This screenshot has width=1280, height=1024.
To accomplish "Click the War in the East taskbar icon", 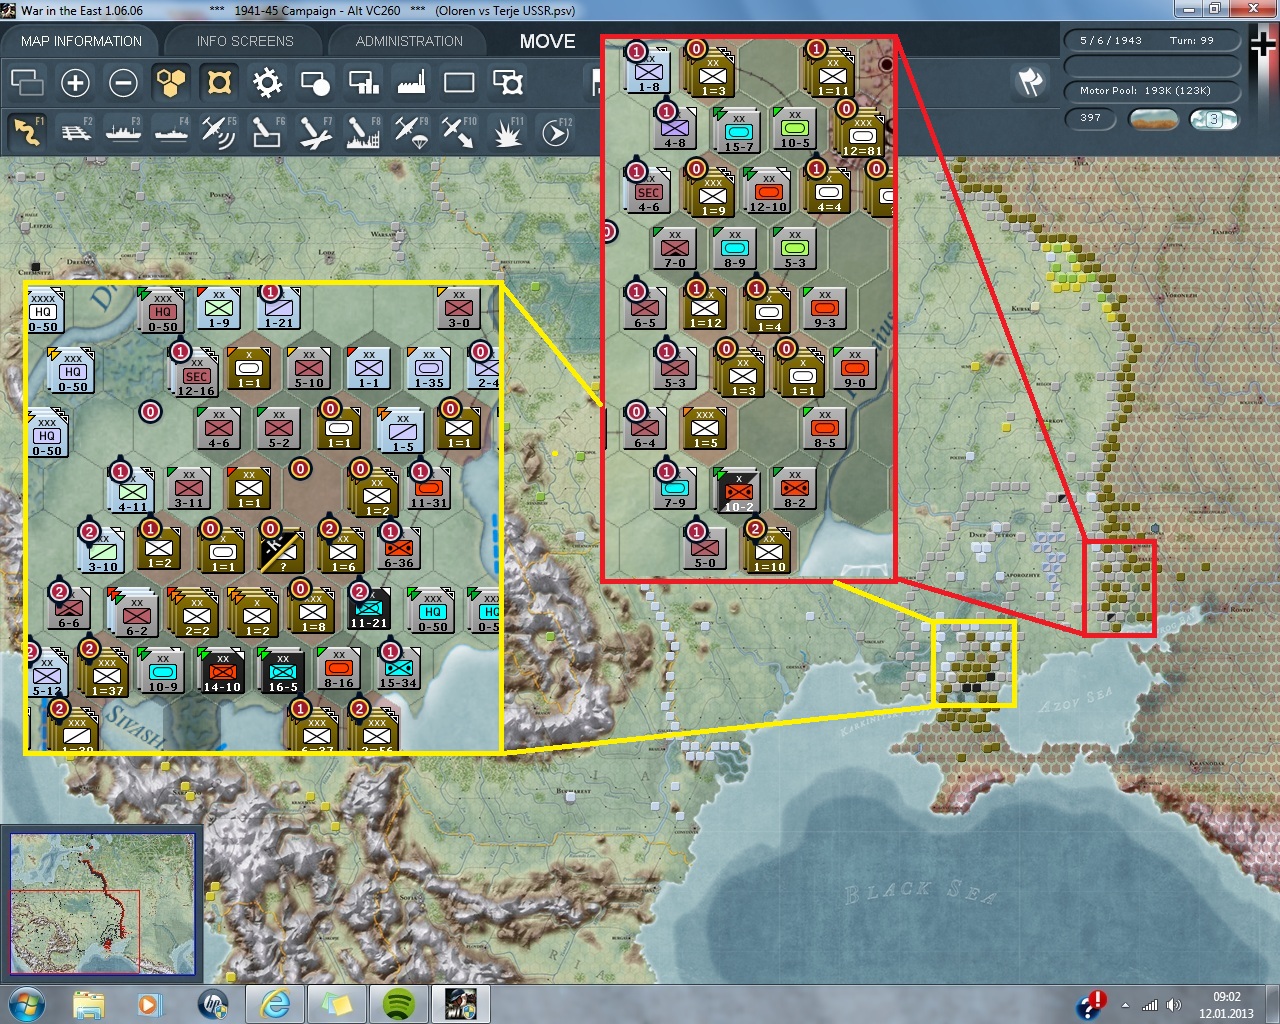I will point(460,1004).
